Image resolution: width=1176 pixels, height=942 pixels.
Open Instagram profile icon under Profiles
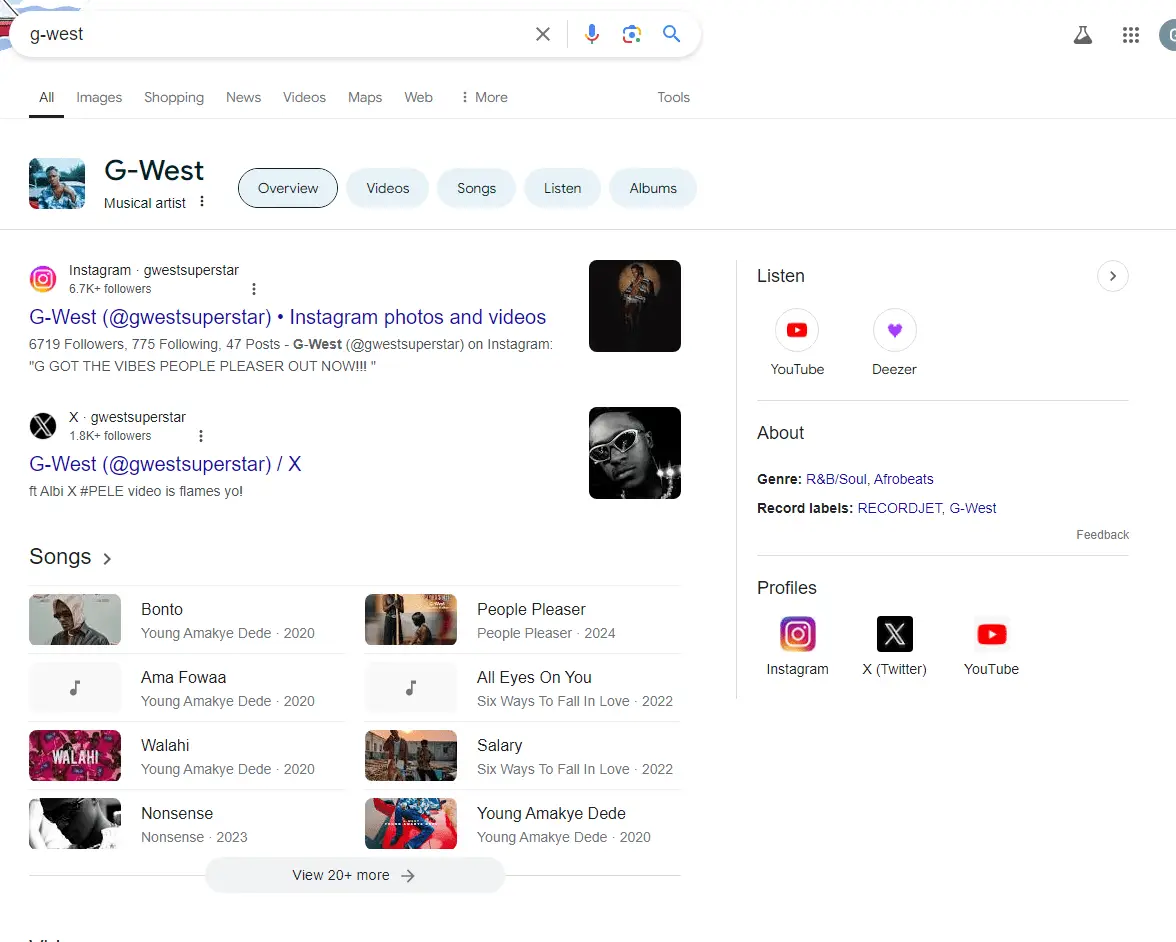point(797,634)
